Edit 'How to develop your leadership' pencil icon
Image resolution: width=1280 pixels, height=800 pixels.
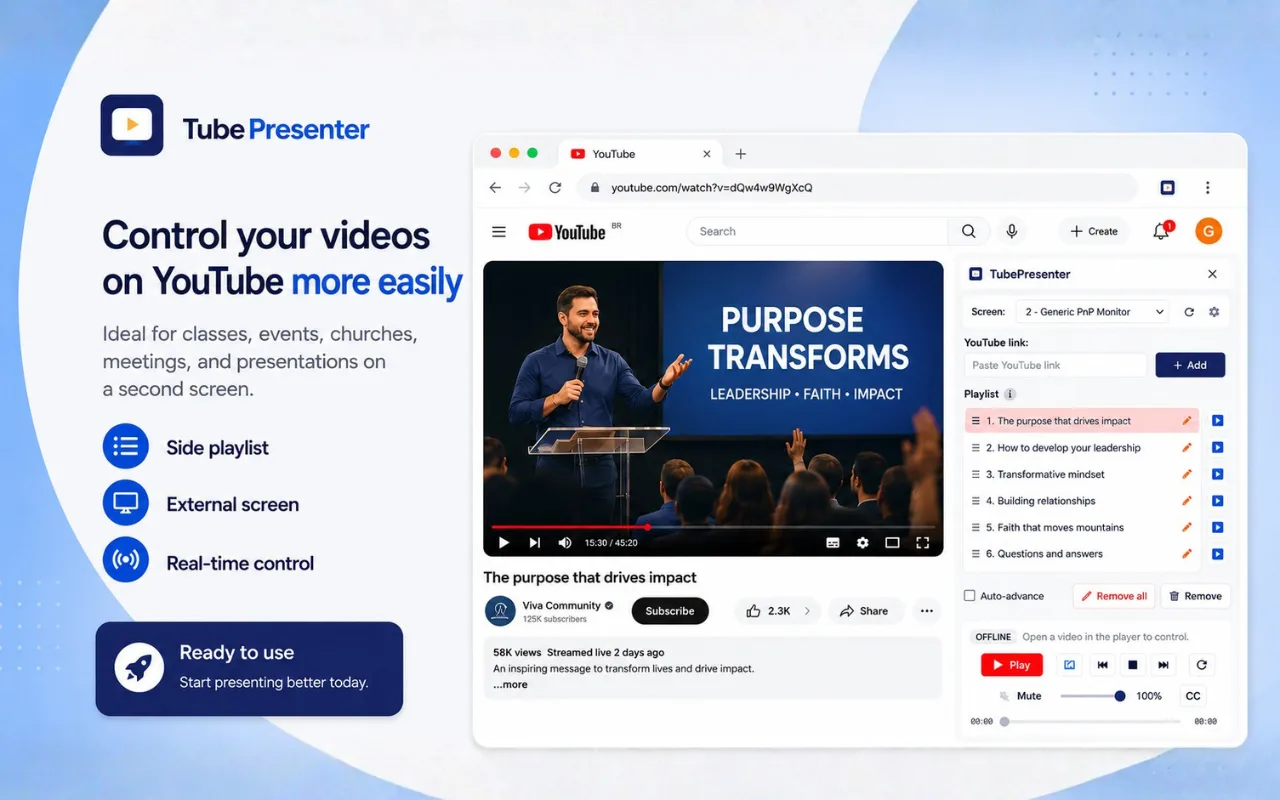pos(1187,448)
